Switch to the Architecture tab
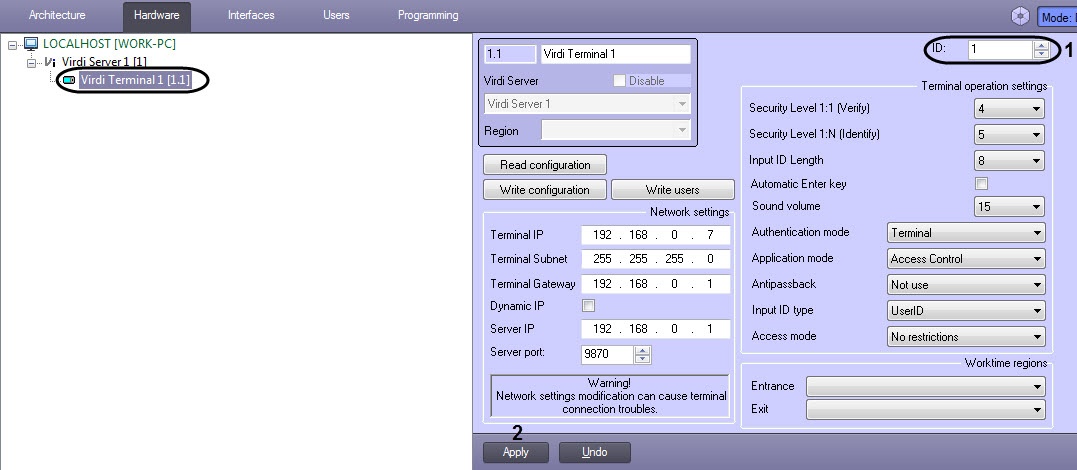This screenshot has width=1077, height=470. click(x=57, y=16)
